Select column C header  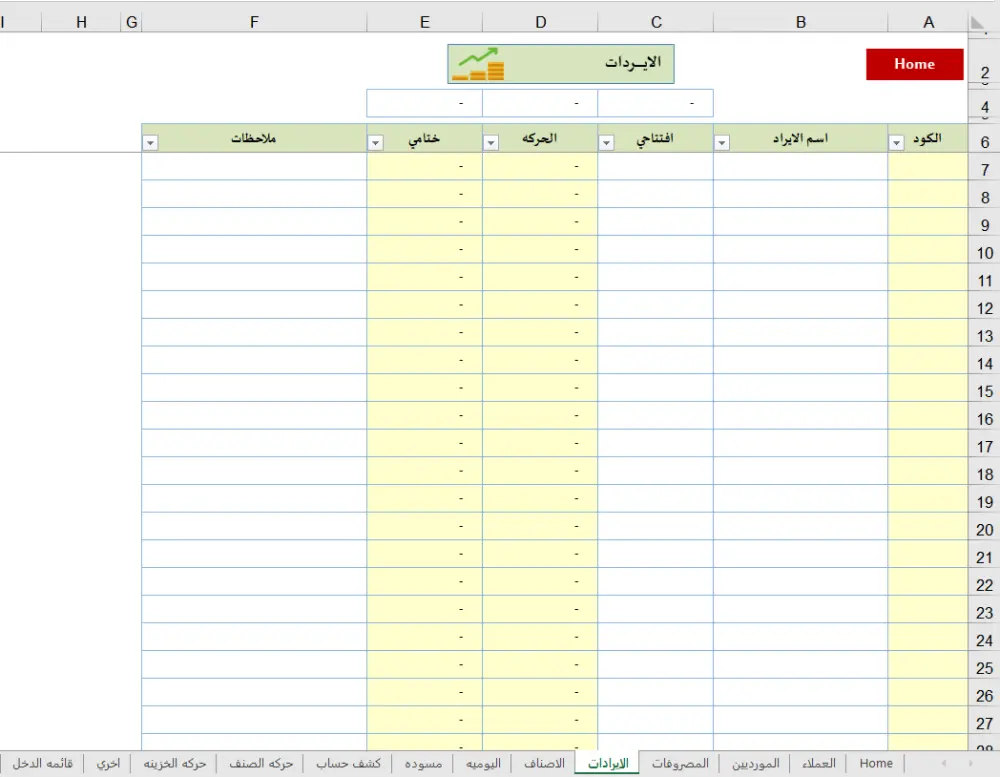(x=656, y=22)
